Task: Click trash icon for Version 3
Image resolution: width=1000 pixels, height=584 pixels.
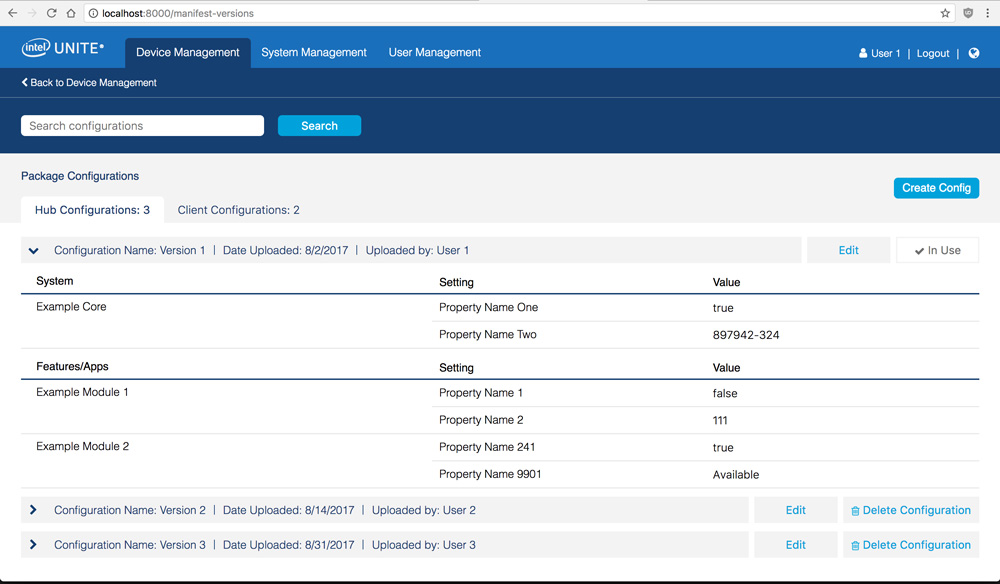Action: [x=855, y=546]
